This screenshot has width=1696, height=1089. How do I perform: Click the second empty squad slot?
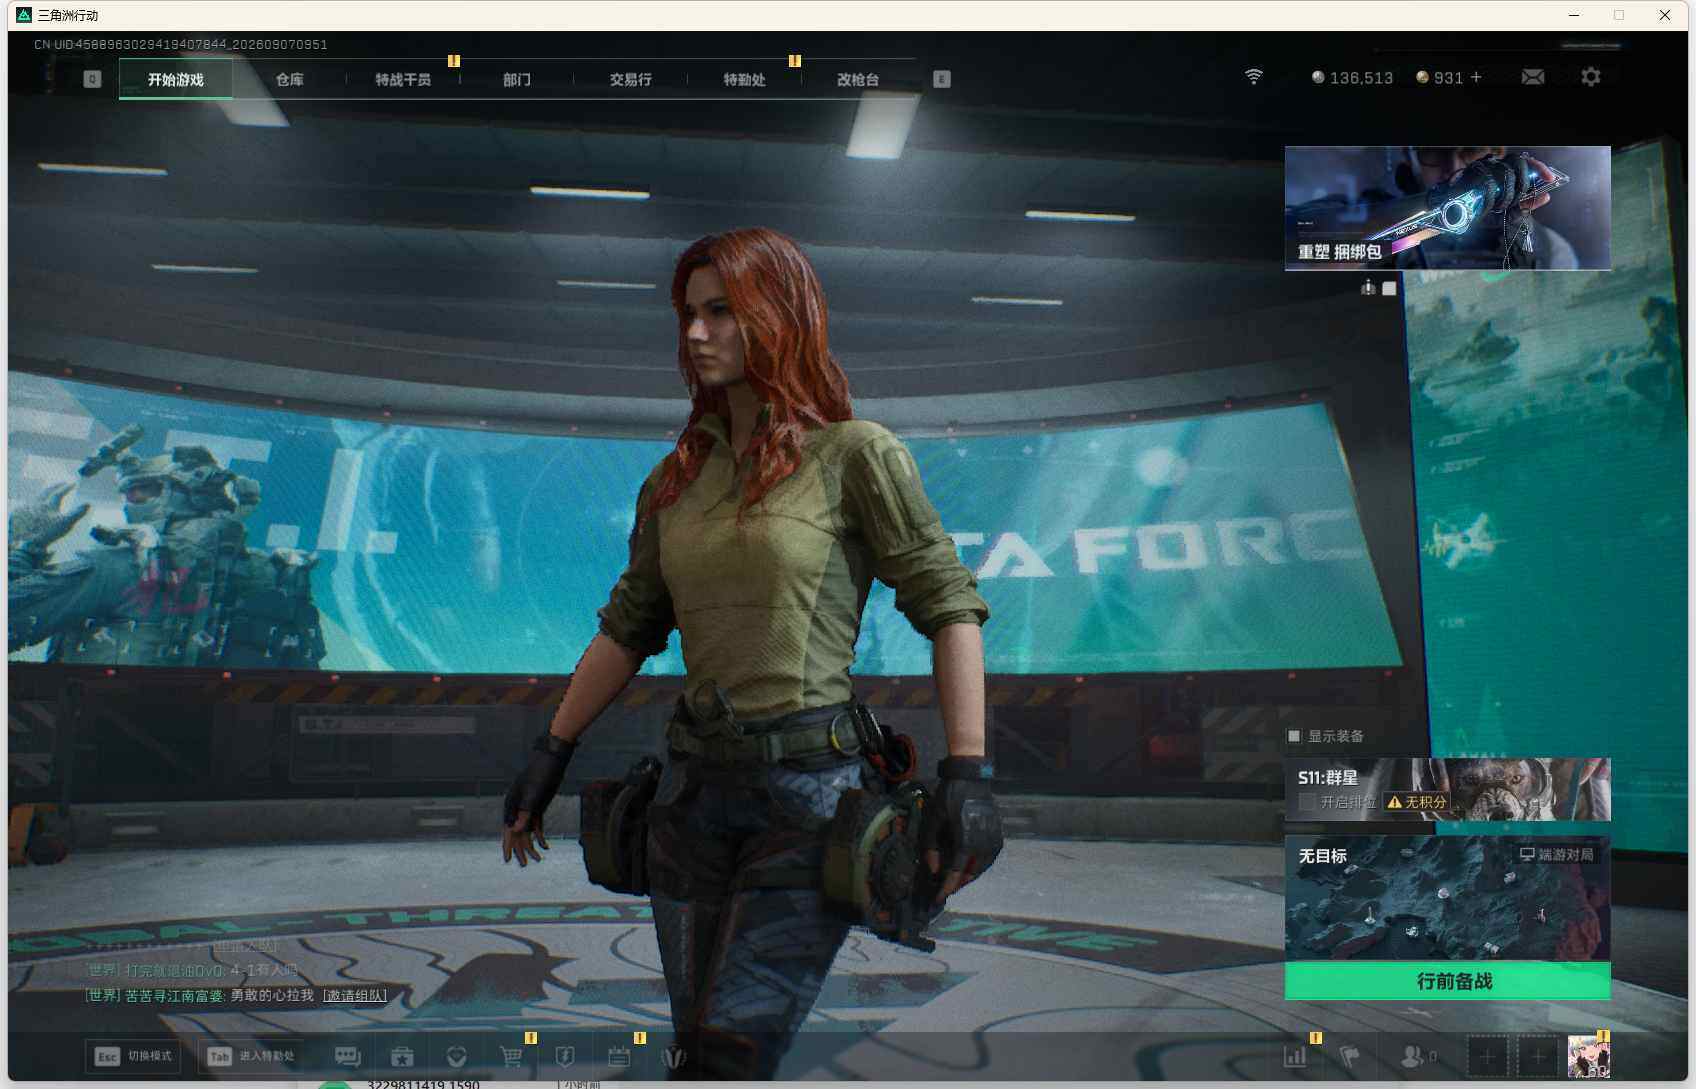1538,1056
